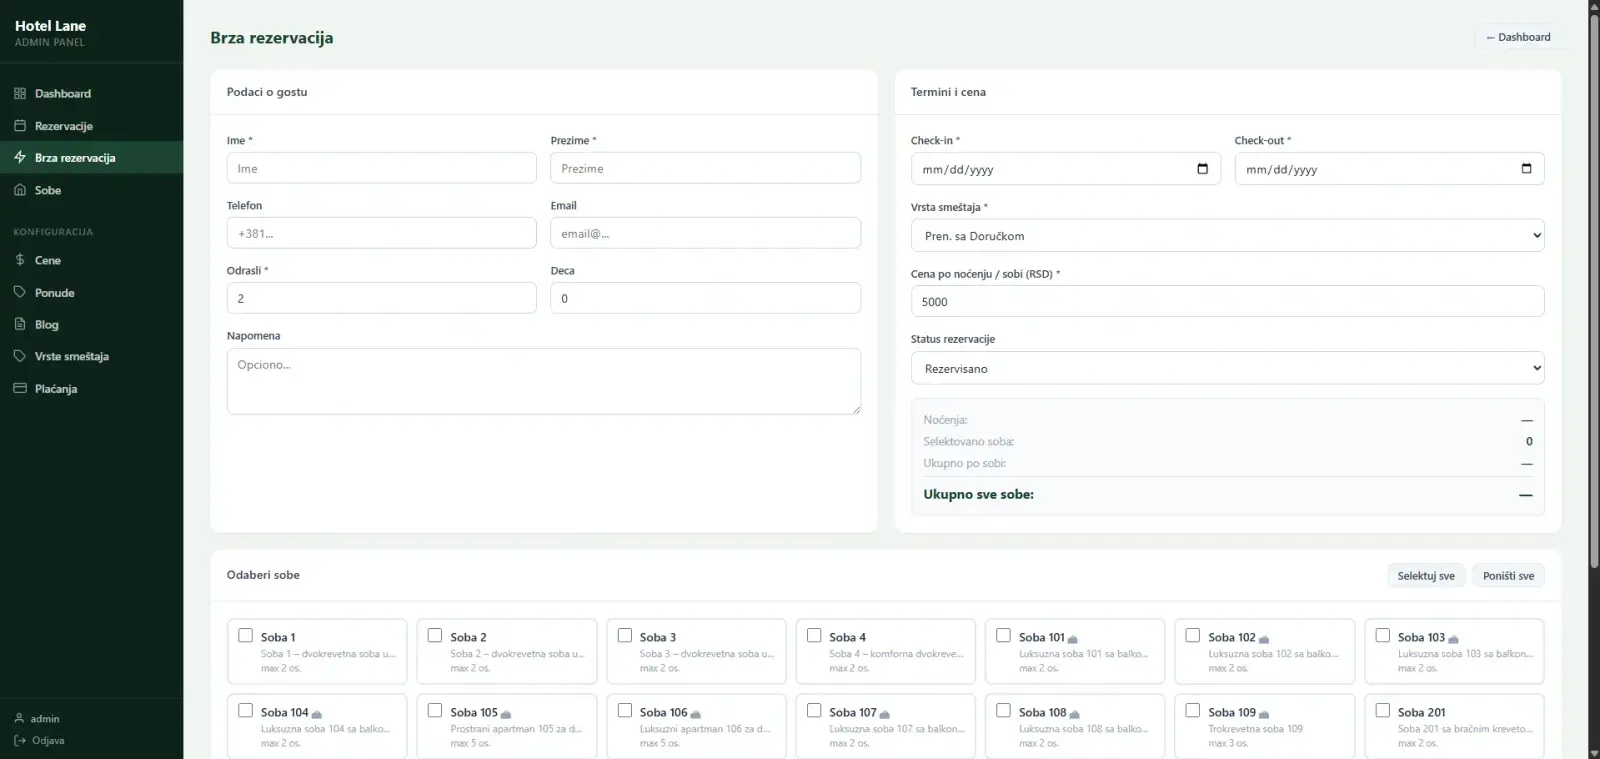Click the Cene dollar icon
1600x759 pixels.
click(20, 259)
